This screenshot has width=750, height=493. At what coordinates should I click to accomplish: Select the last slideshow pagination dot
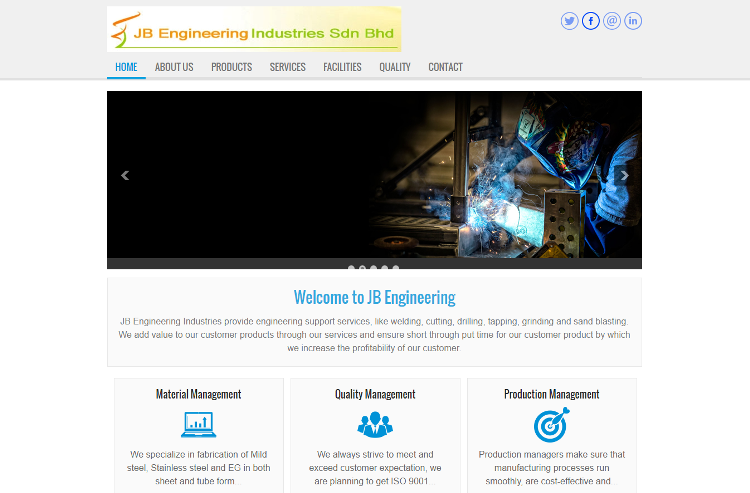pyautogui.click(x=396, y=268)
